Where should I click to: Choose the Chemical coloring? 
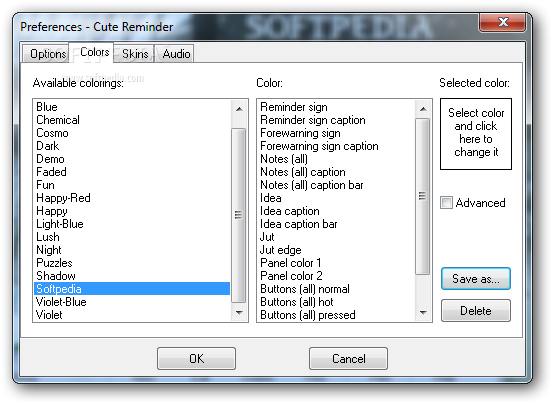tap(132, 120)
